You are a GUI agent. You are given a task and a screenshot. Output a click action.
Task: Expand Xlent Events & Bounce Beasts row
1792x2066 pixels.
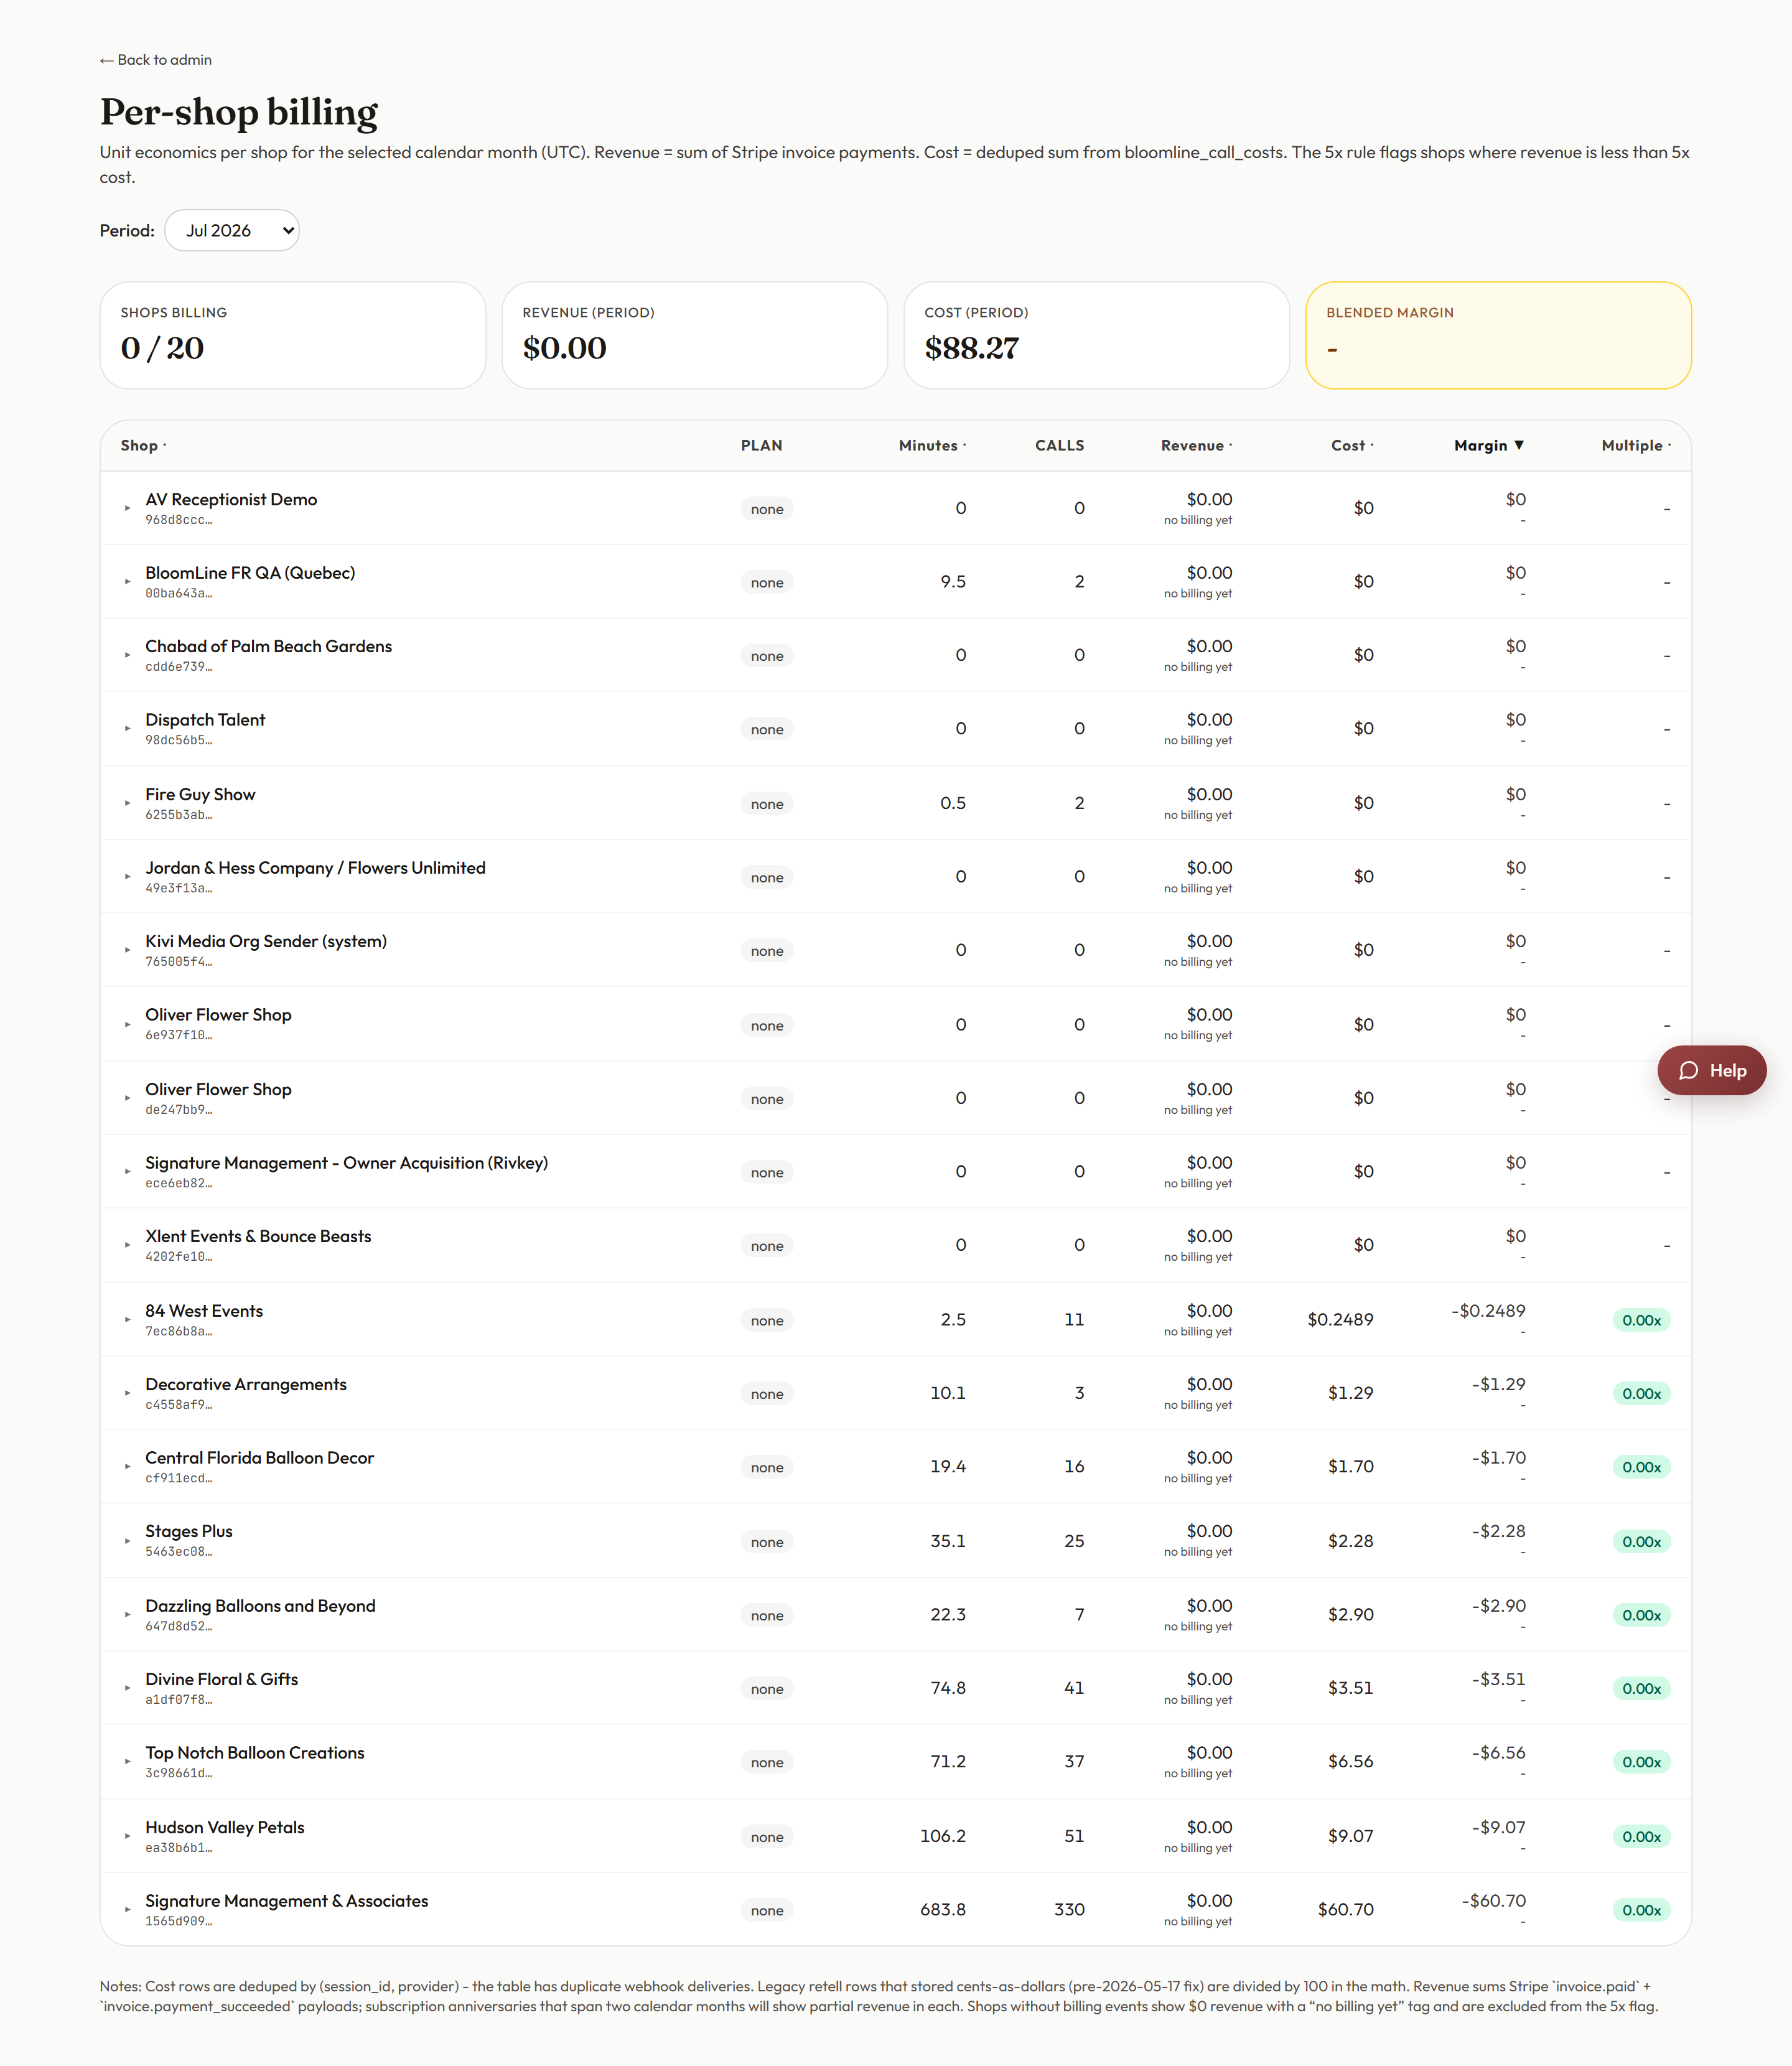pos(127,1245)
